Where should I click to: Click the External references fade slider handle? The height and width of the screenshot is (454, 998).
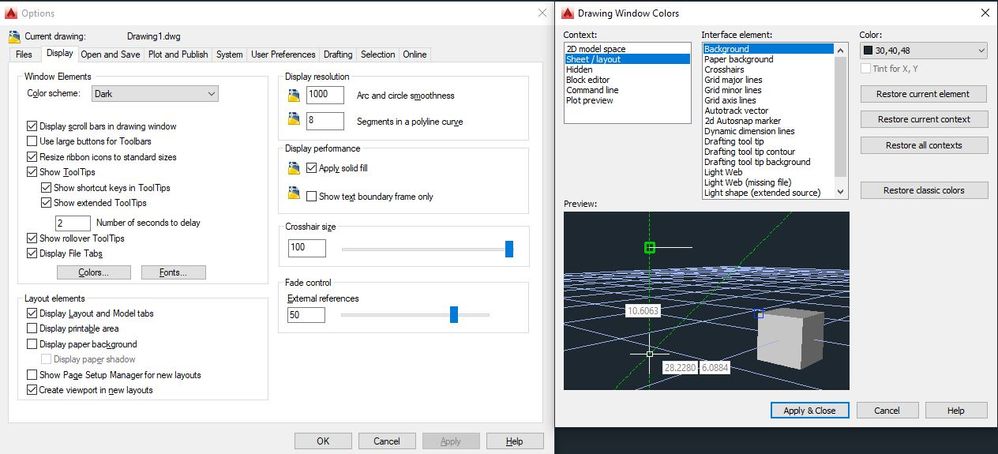click(454, 315)
